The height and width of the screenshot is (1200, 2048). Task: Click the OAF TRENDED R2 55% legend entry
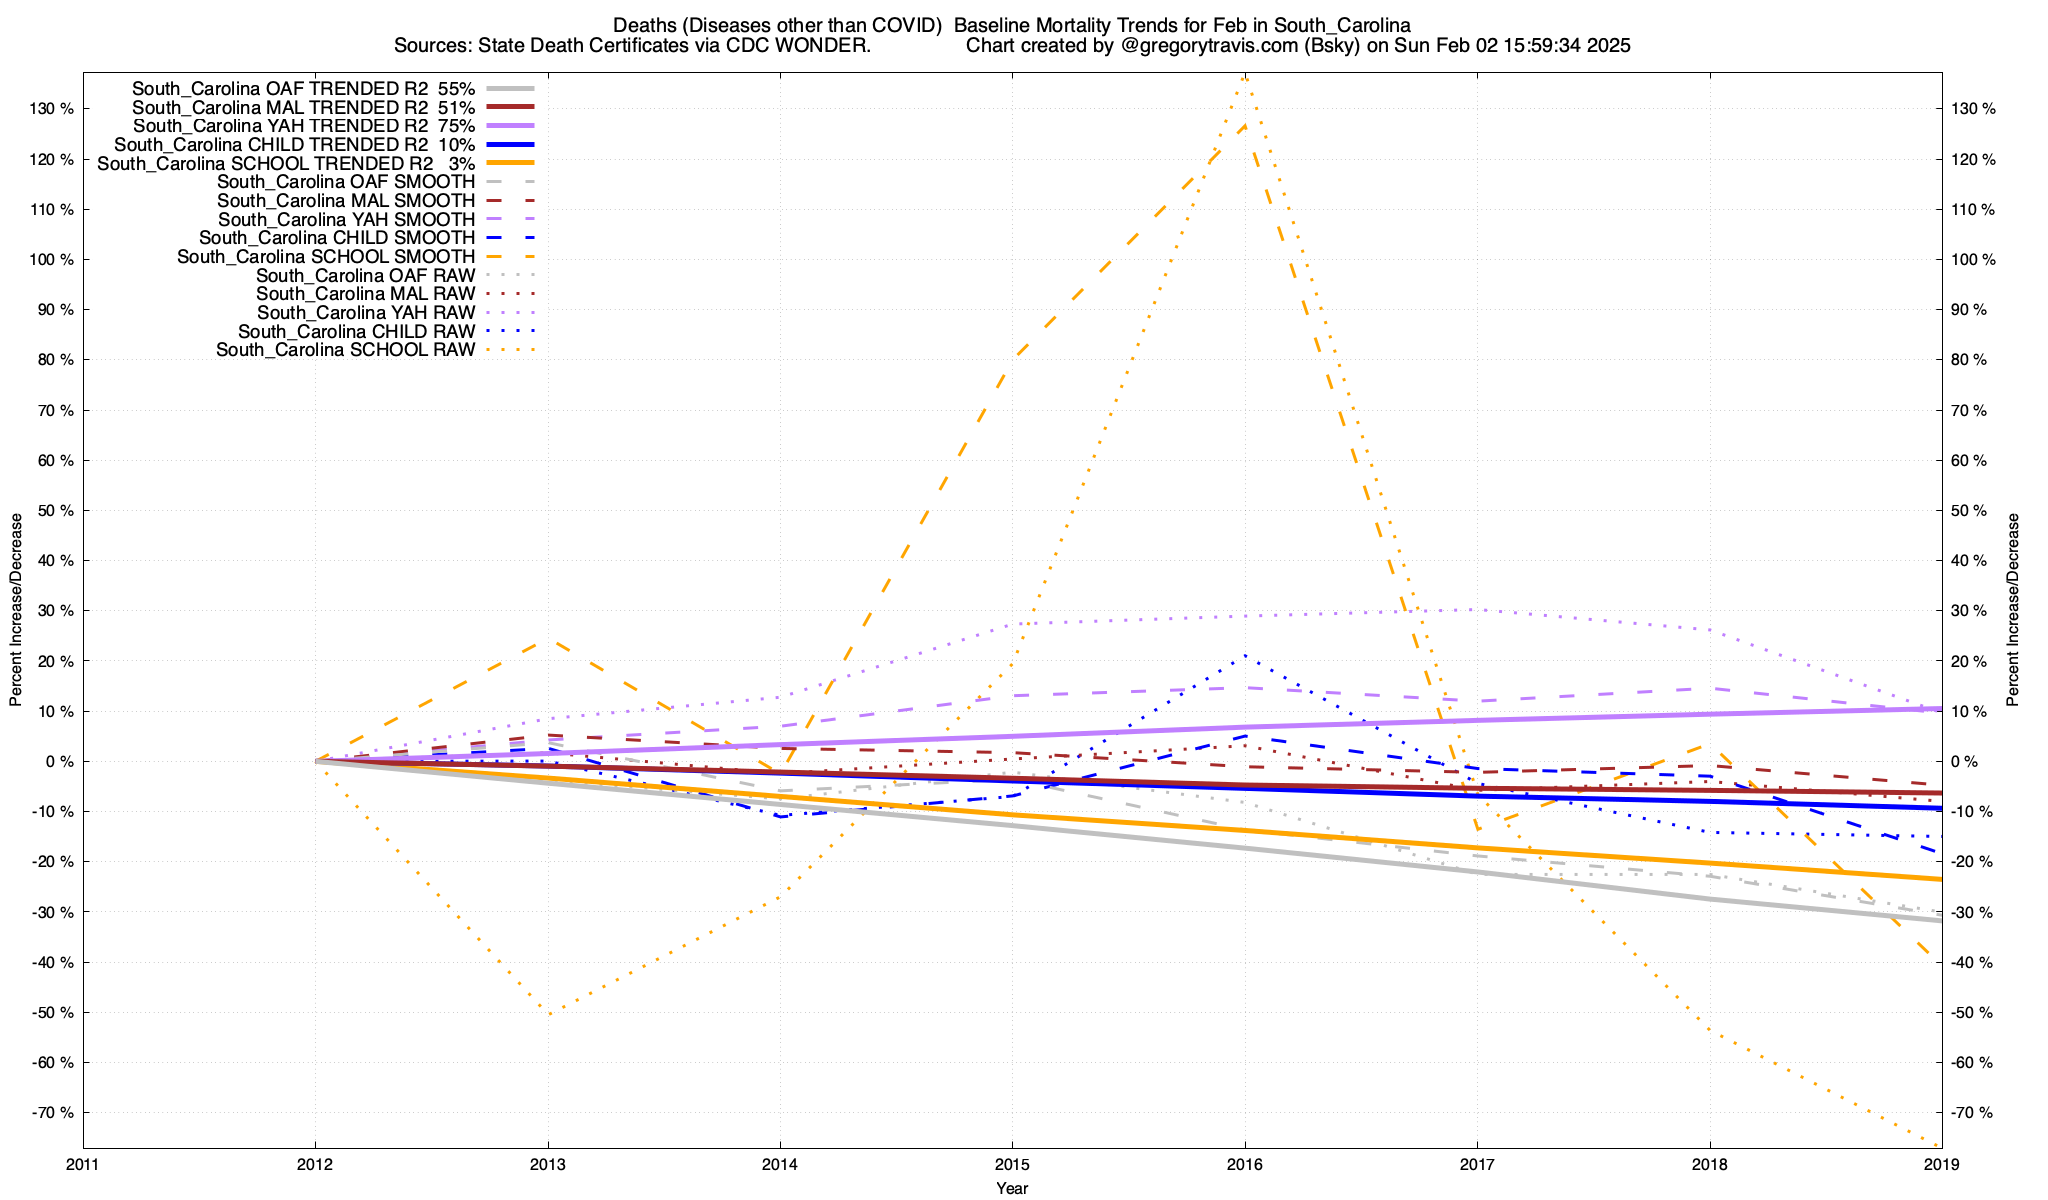(x=303, y=88)
